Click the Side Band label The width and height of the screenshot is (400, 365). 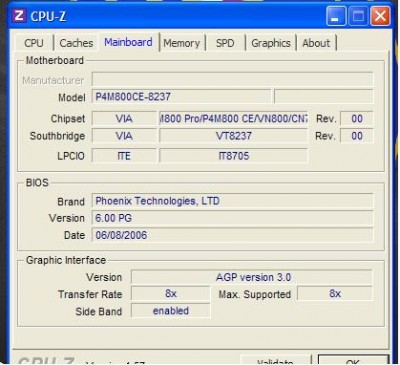pyautogui.click(x=99, y=312)
